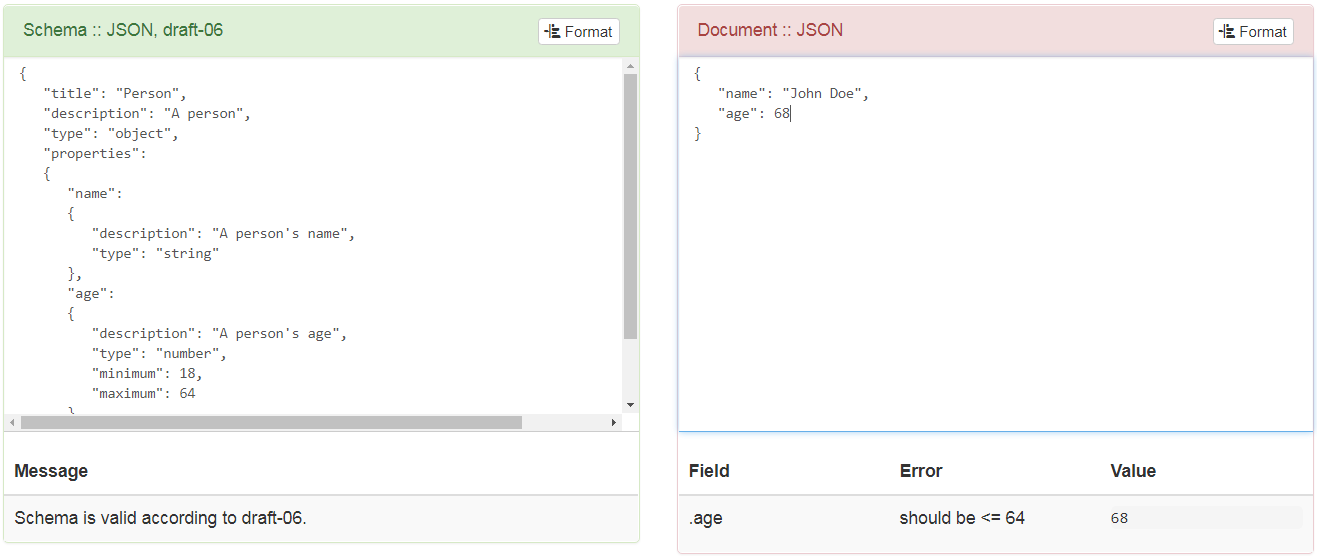Click the schema vertical scrollbar thumb
This screenshot has width=1317, height=556.
630,206
